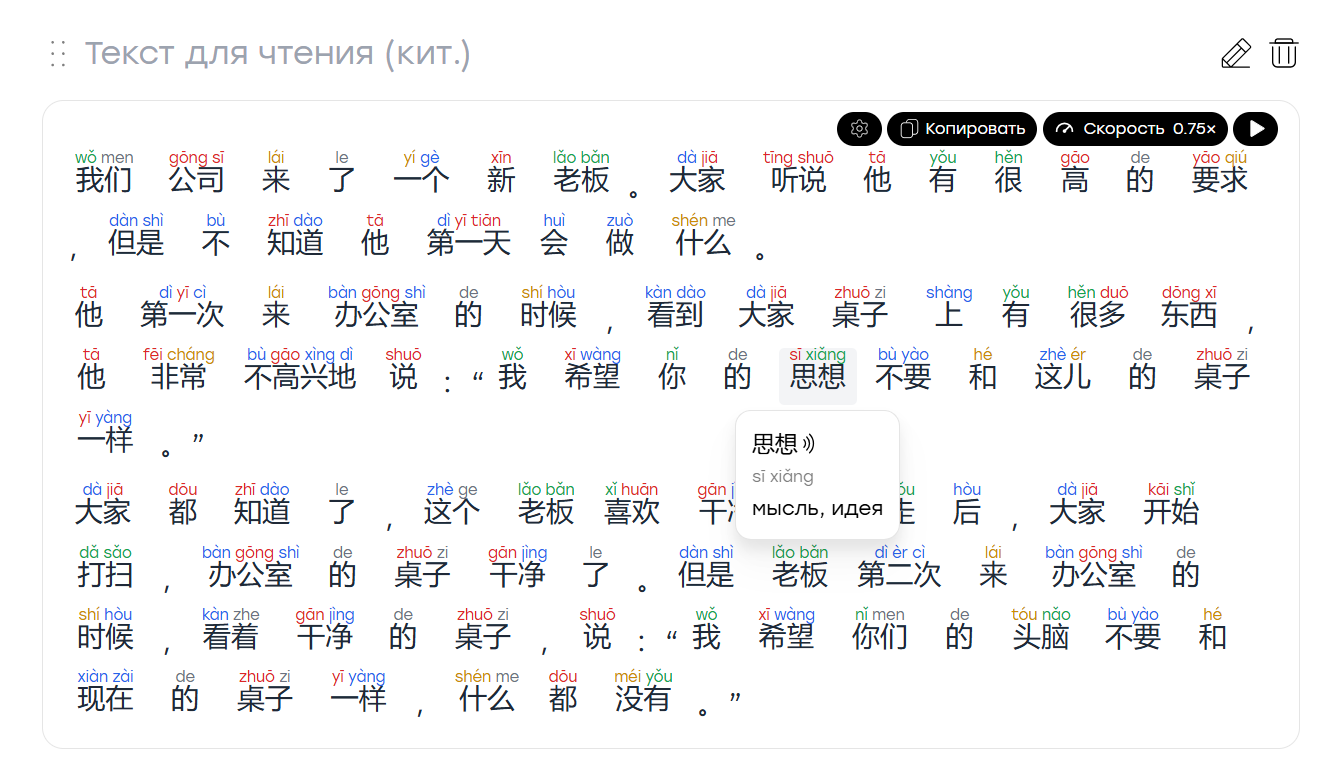Viewport: 1332px width, 774px height.
Task: Click the drag handle beside the title
Action: 58,54
